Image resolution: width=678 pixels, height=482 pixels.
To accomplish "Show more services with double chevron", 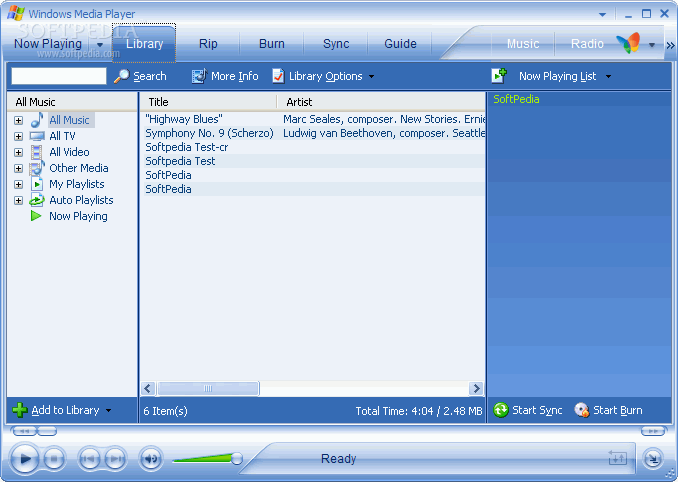I will 670,45.
